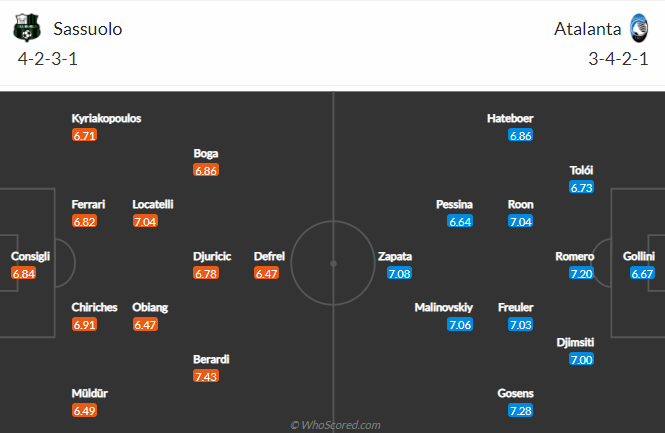
Task: Select Berardi's 7.43 rating badge
Action: click(206, 375)
